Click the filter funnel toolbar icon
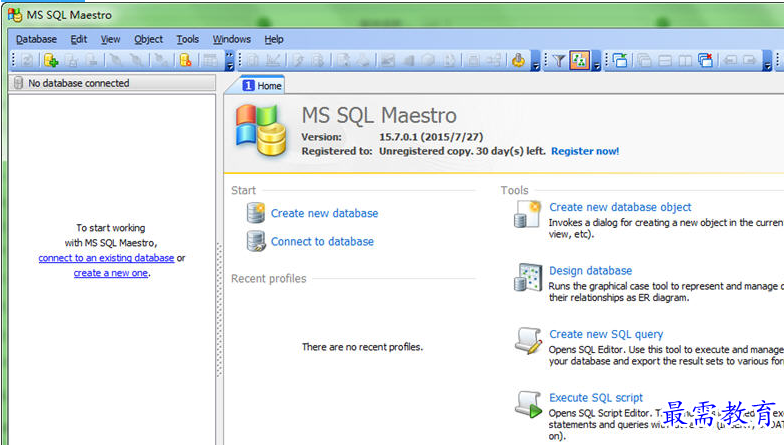The image size is (784, 445). pyautogui.click(x=559, y=61)
